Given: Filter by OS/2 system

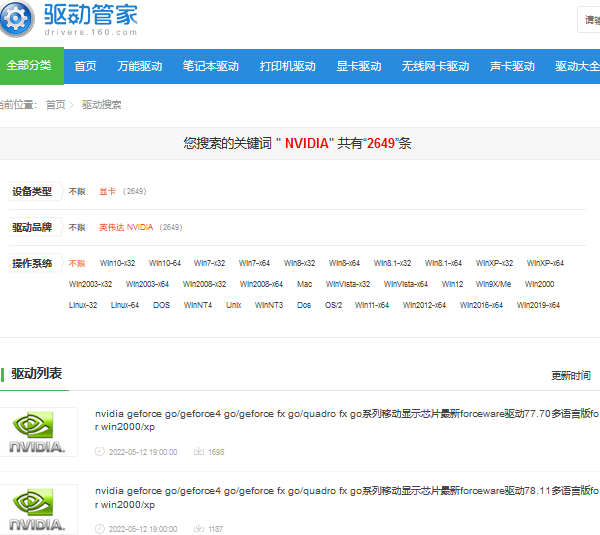Looking at the screenshot, I should 333,305.
